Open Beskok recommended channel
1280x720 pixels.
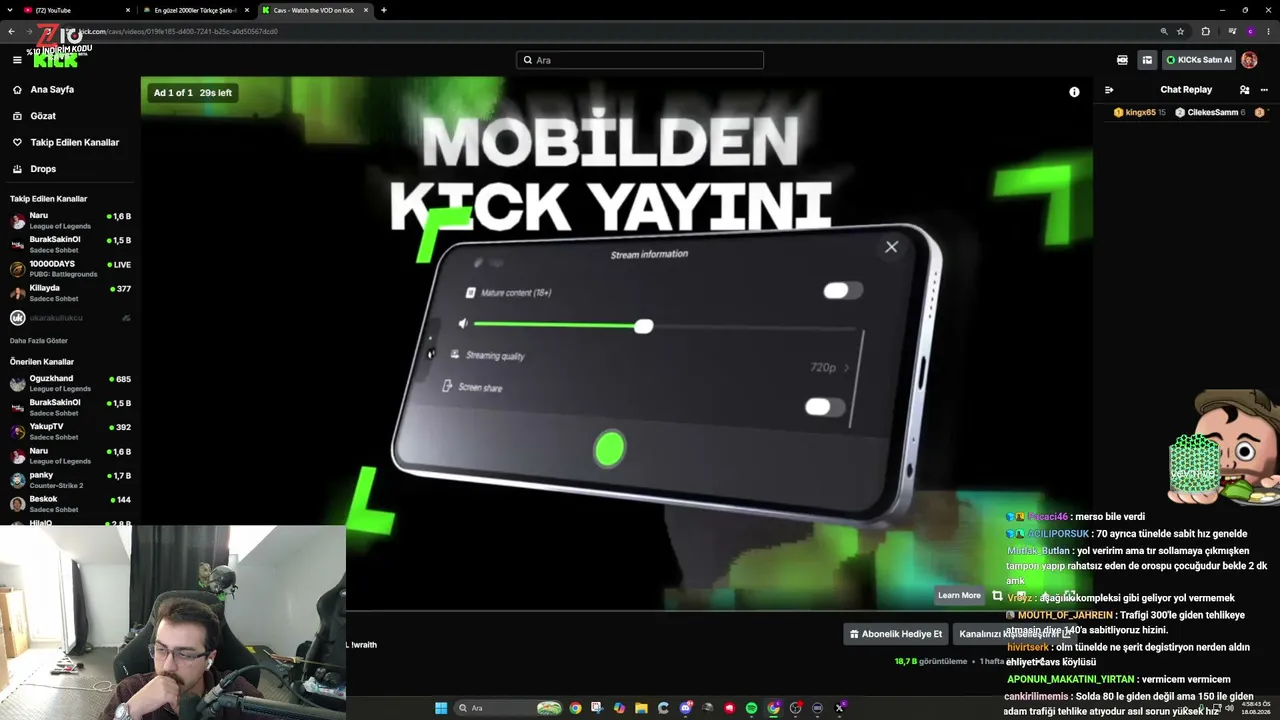pyautogui.click(x=70, y=504)
